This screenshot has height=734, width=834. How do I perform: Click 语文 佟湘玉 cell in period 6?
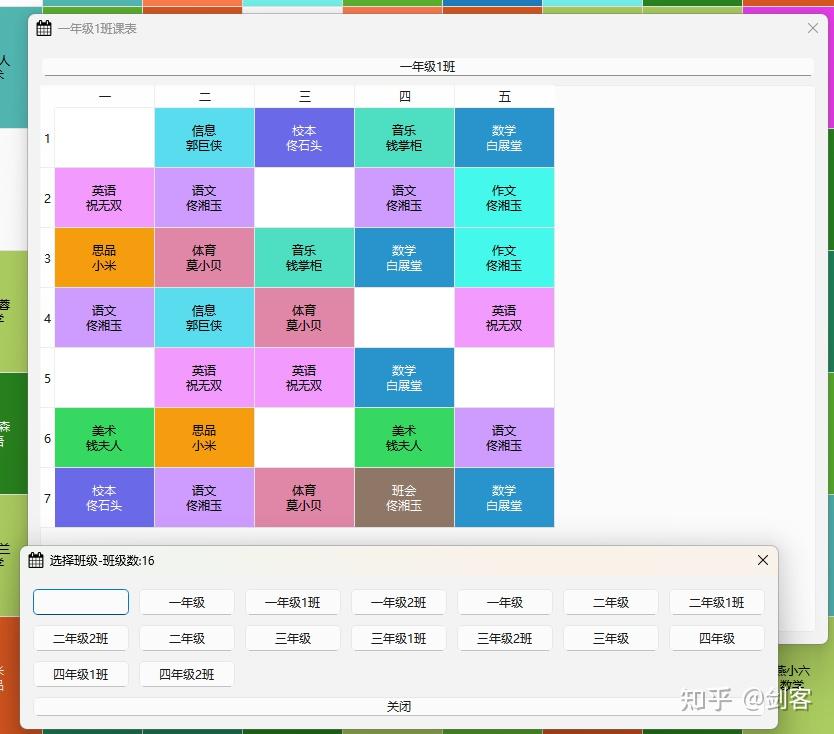pyautogui.click(x=504, y=438)
